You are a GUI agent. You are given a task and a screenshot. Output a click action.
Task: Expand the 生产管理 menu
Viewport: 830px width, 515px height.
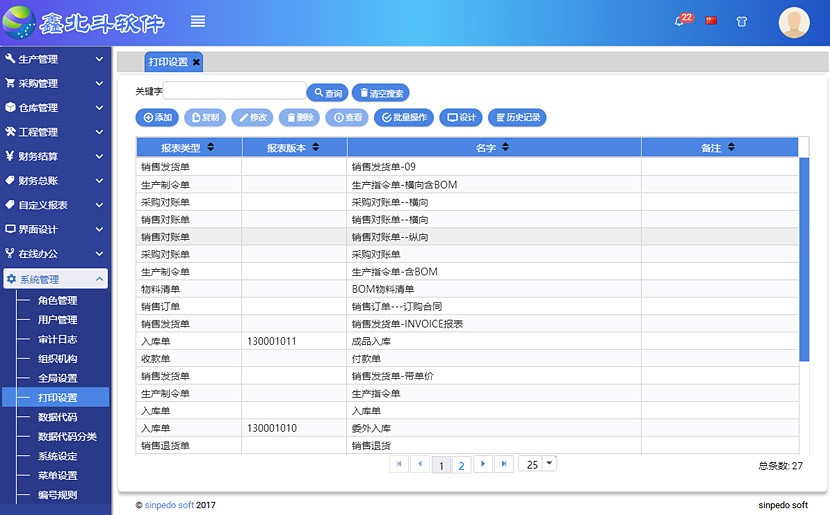point(55,60)
